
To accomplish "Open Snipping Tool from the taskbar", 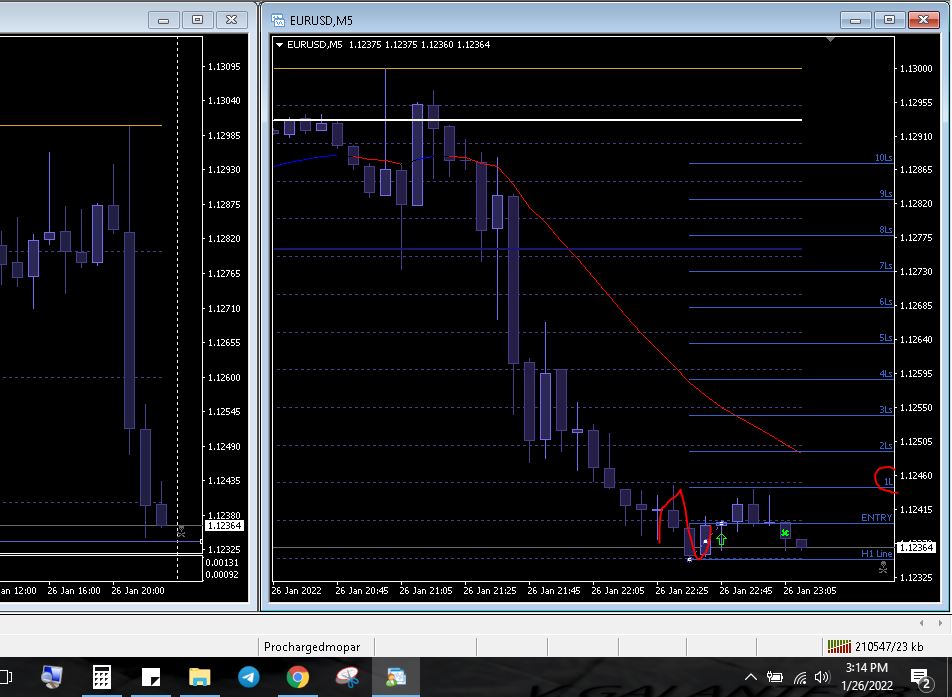I will click(x=347, y=677).
